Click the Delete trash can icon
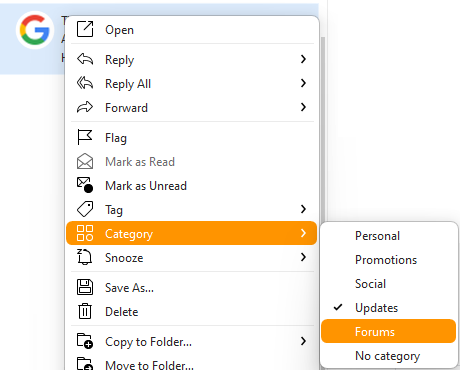The height and width of the screenshot is (370, 460). 85,311
